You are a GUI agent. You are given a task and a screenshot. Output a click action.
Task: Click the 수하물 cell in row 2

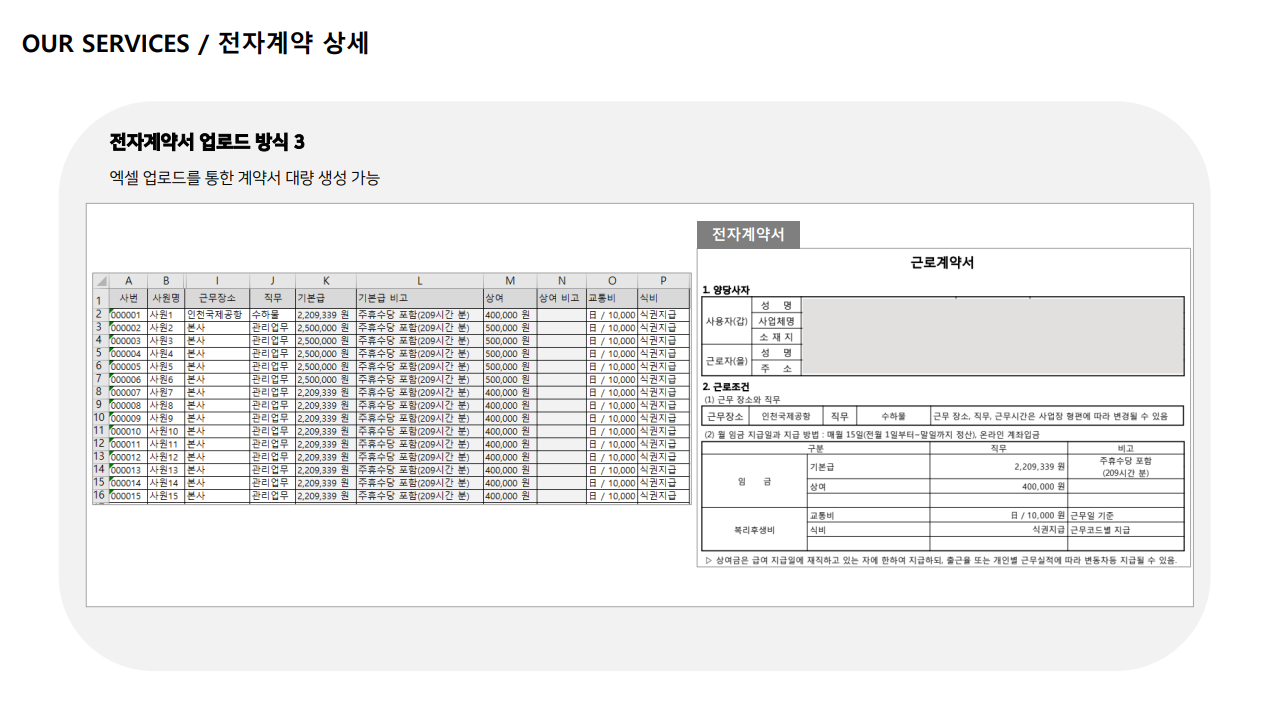[x=272, y=314]
